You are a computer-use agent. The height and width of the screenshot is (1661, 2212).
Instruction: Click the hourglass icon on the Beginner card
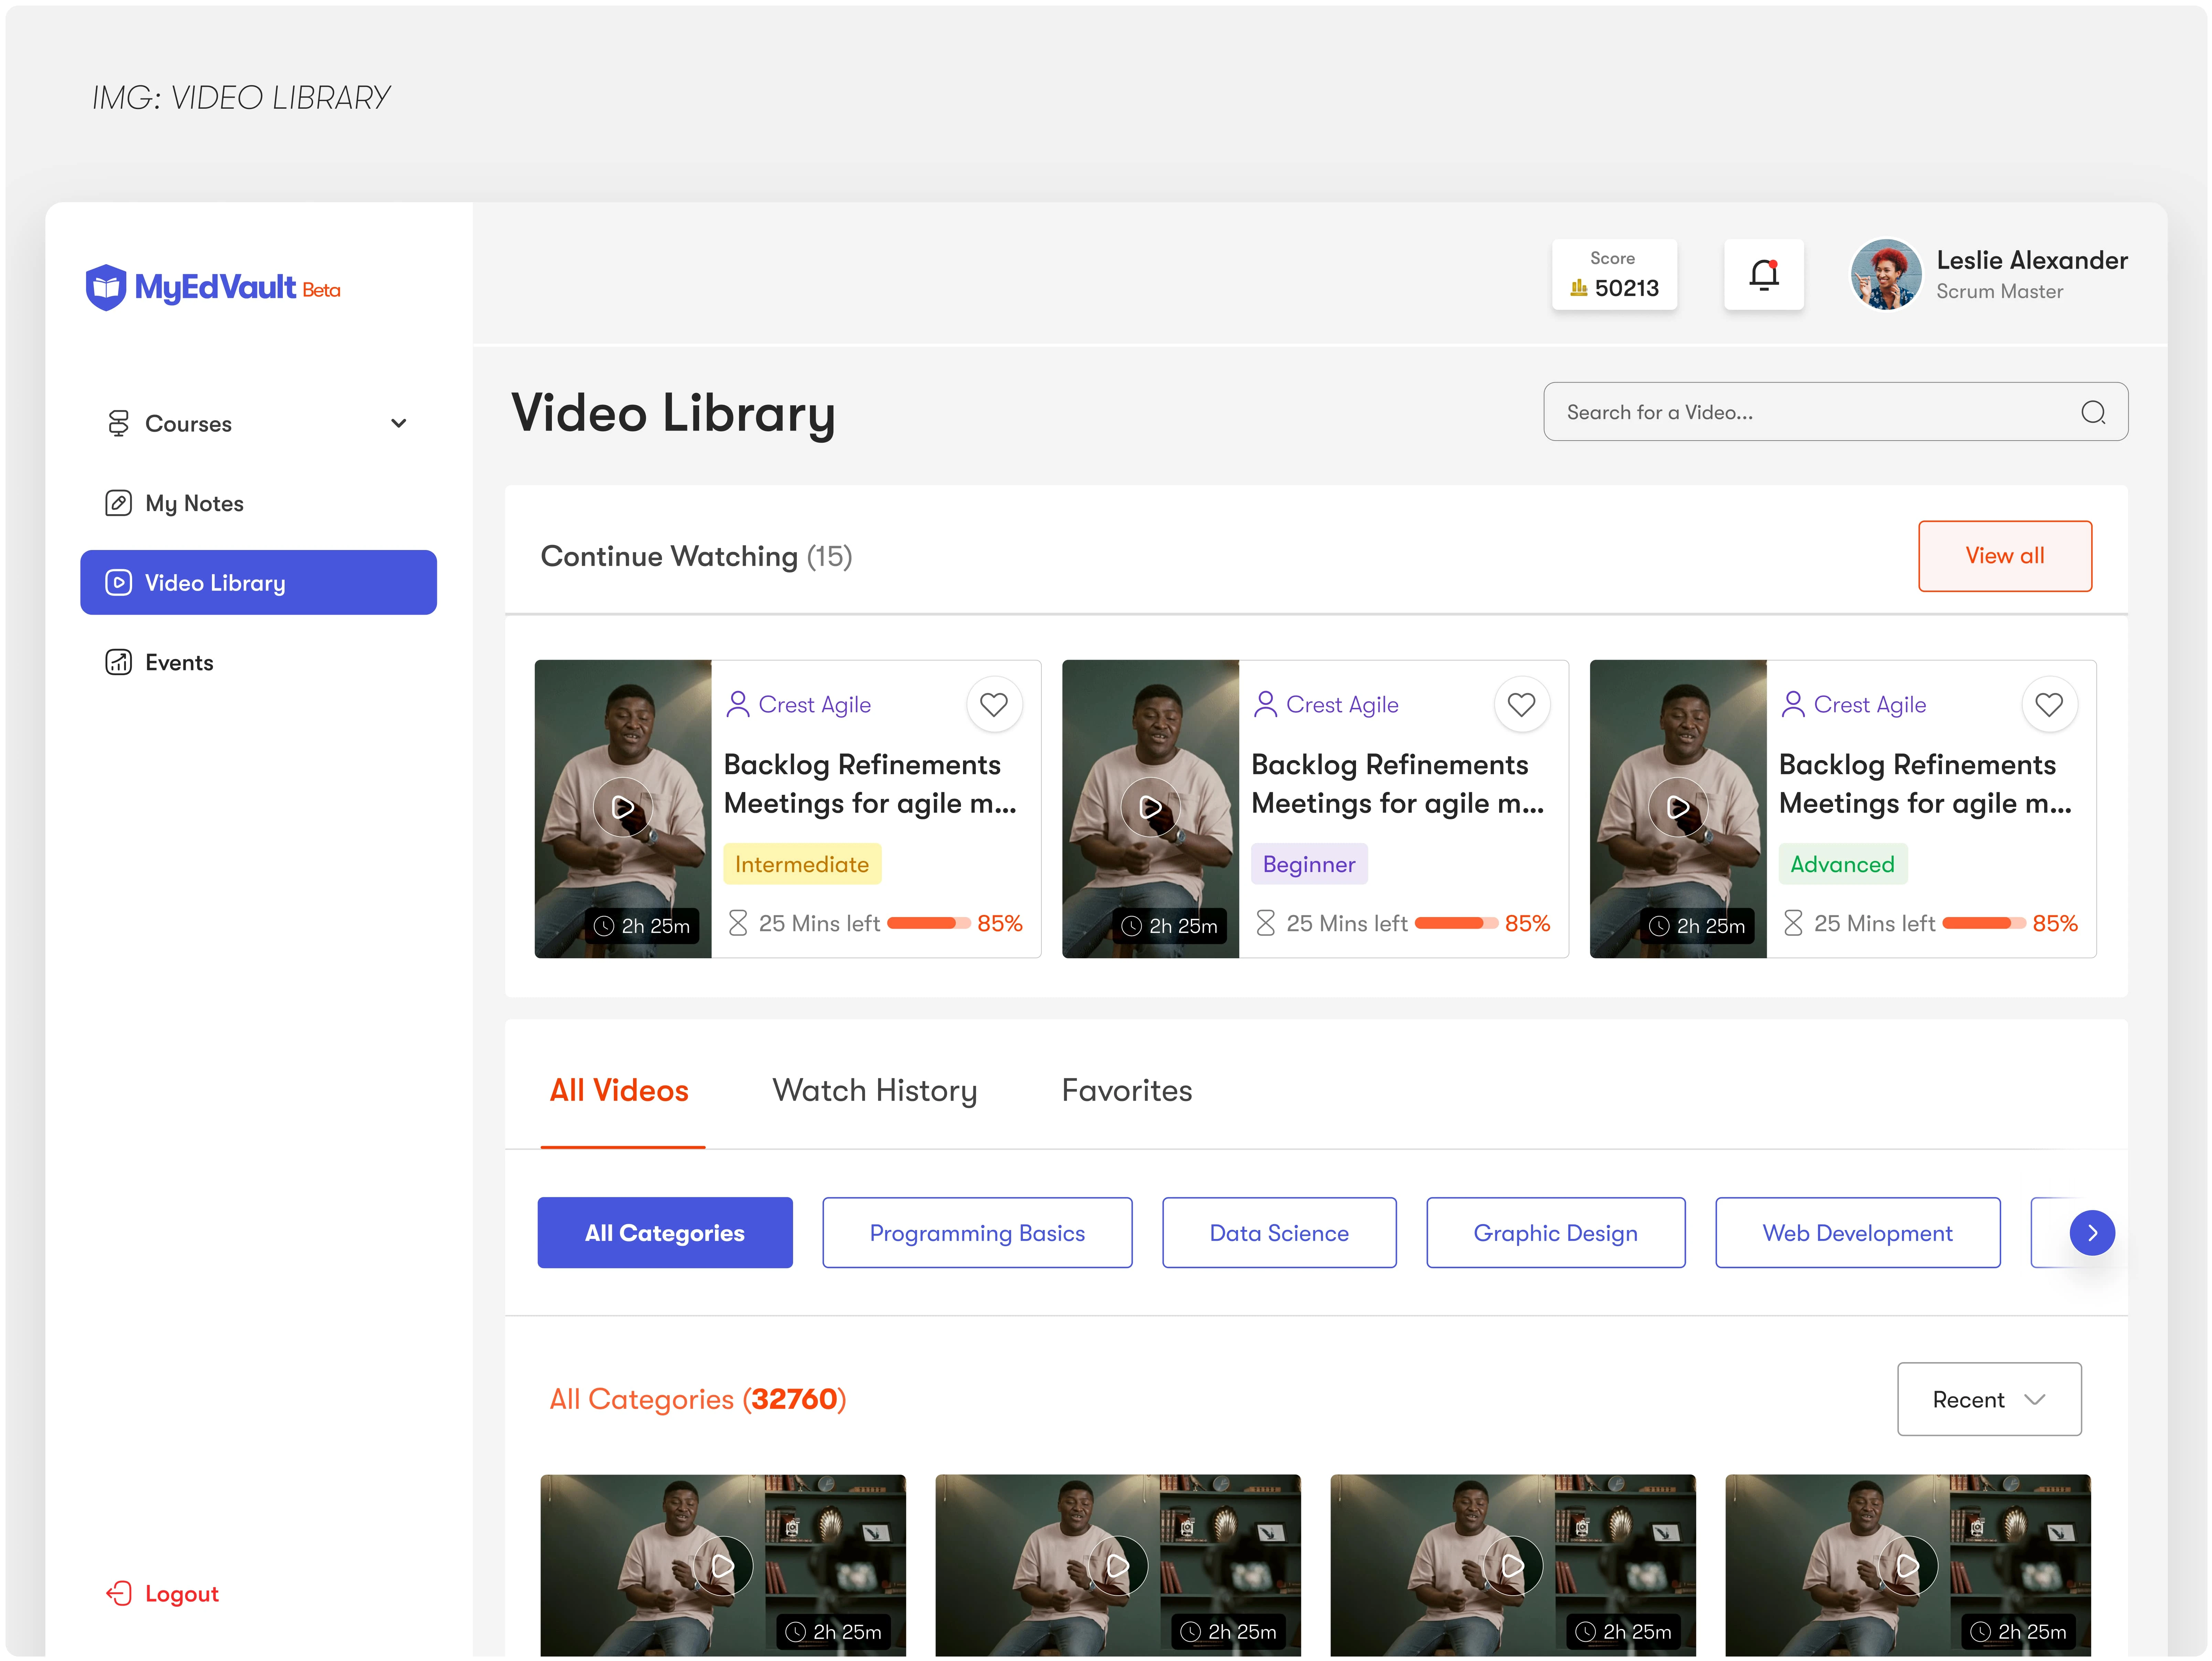(x=1266, y=923)
